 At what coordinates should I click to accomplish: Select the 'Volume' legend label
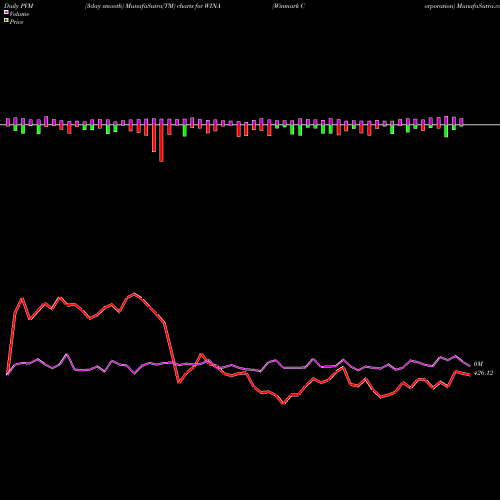[x=19, y=14]
